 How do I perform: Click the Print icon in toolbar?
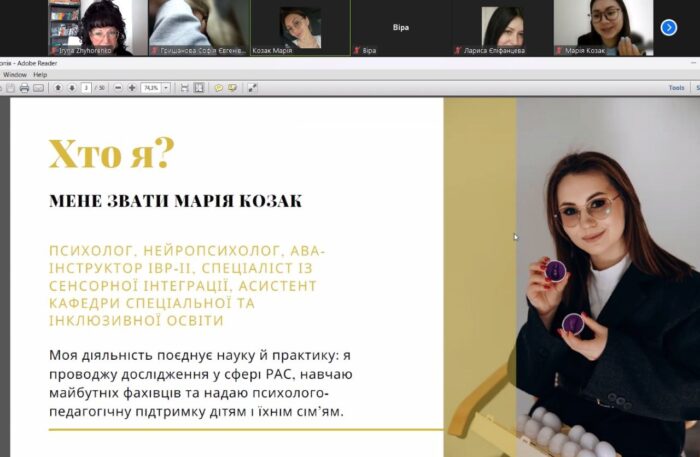[24, 88]
